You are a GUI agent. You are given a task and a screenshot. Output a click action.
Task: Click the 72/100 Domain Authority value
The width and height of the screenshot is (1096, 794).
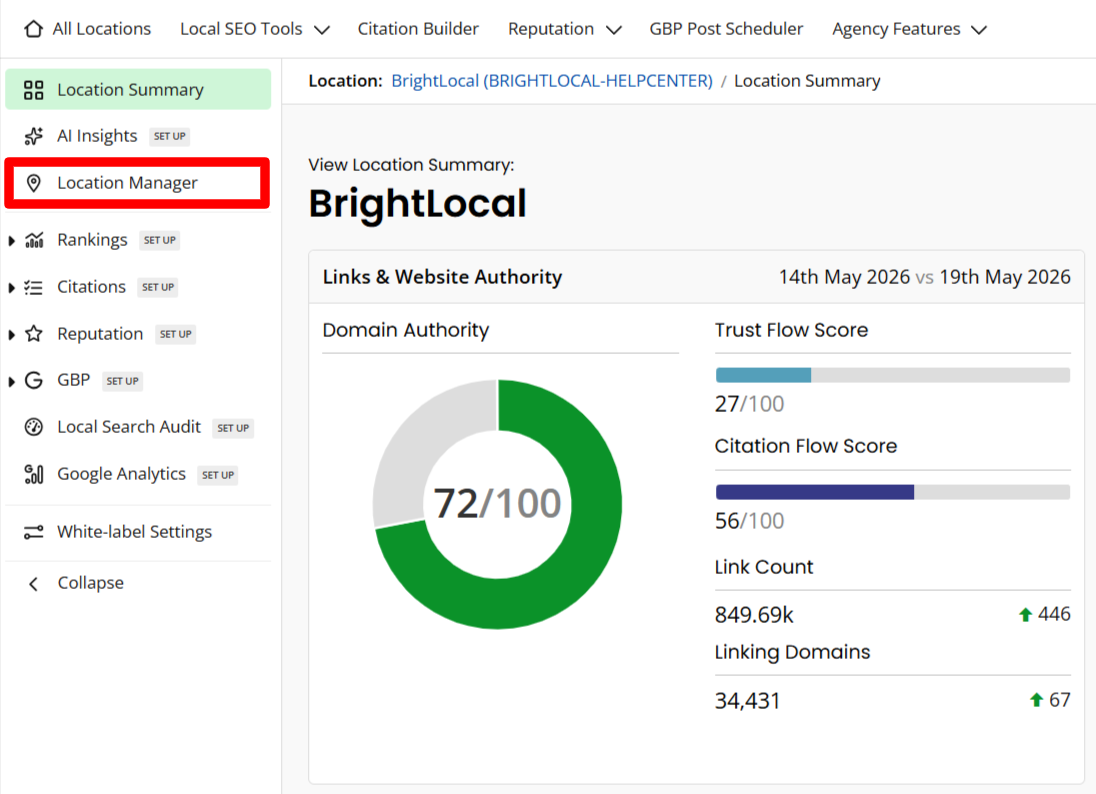[x=497, y=503]
